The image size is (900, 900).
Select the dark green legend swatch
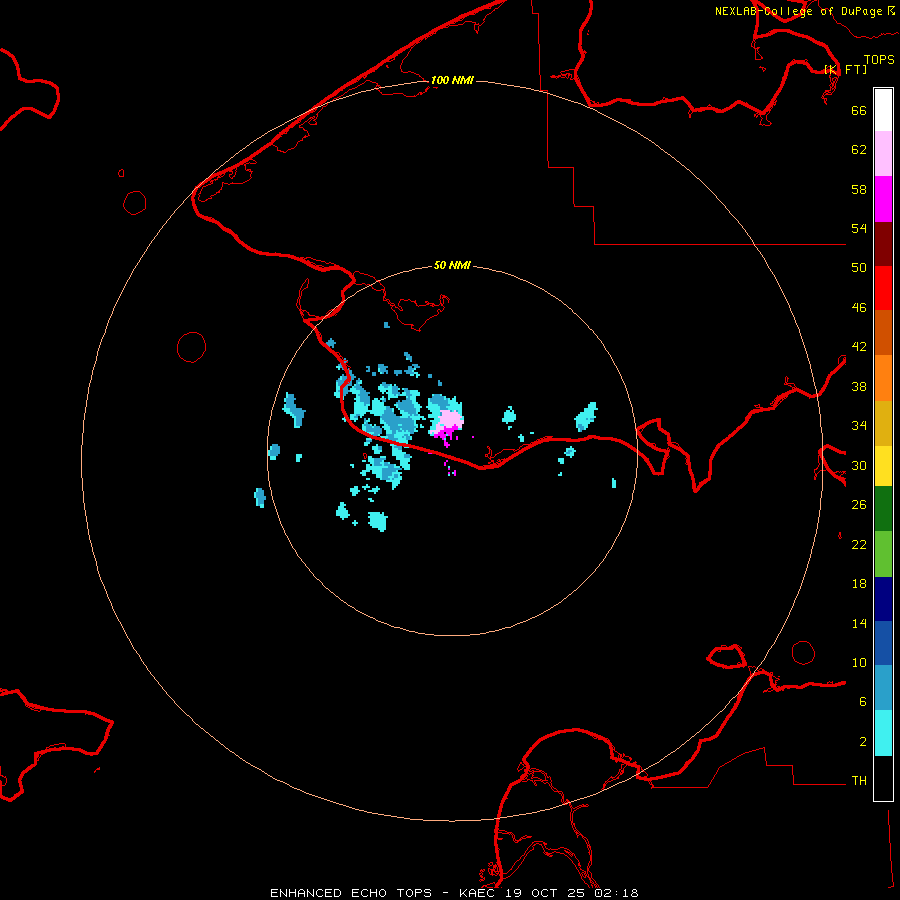883,509
